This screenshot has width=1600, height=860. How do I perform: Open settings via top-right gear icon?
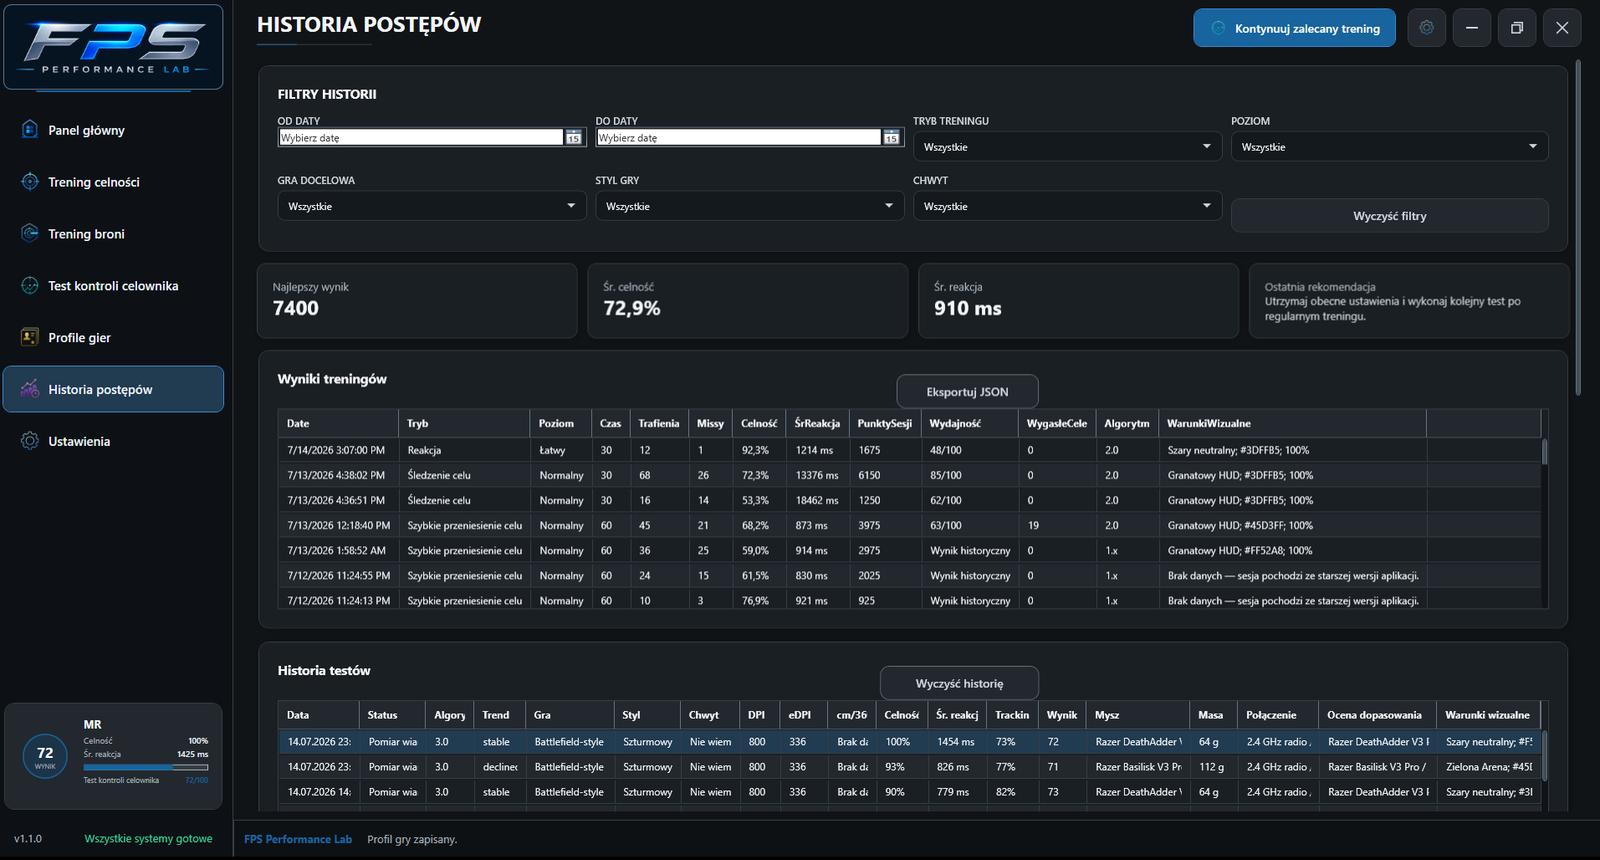1427,28
